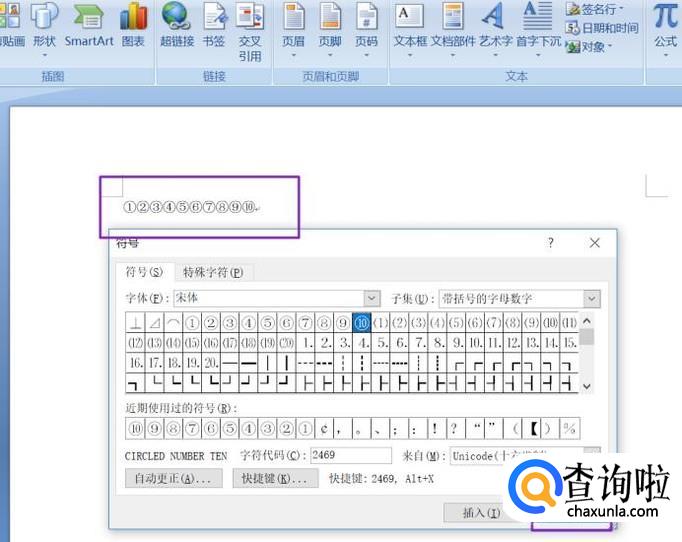This screenshot has height=542, width=682.
Task: Insert 日期和时间 date and time
Action: 602,28
